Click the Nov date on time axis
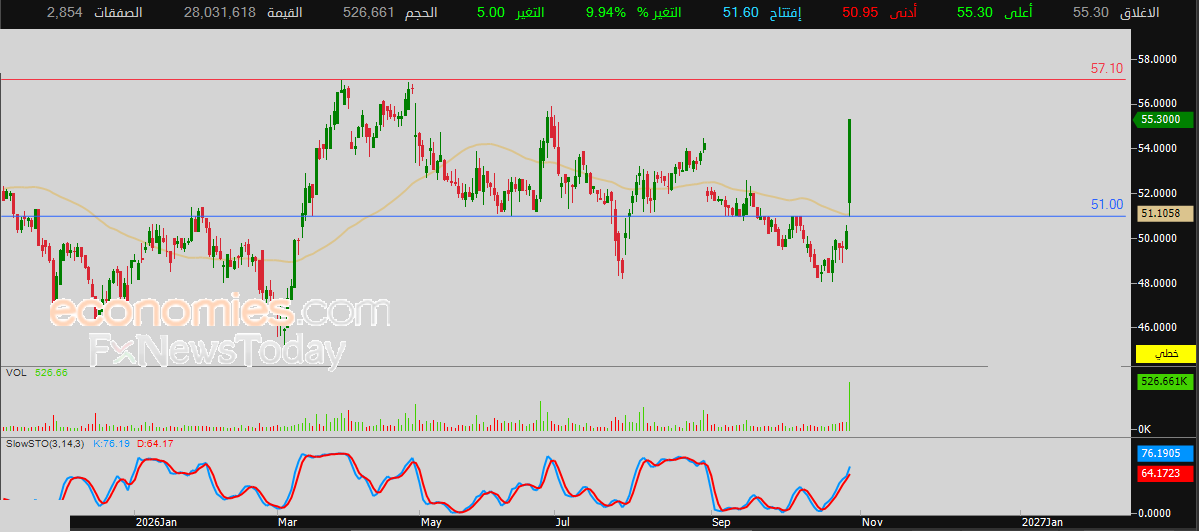 click(x=872, y=522)
